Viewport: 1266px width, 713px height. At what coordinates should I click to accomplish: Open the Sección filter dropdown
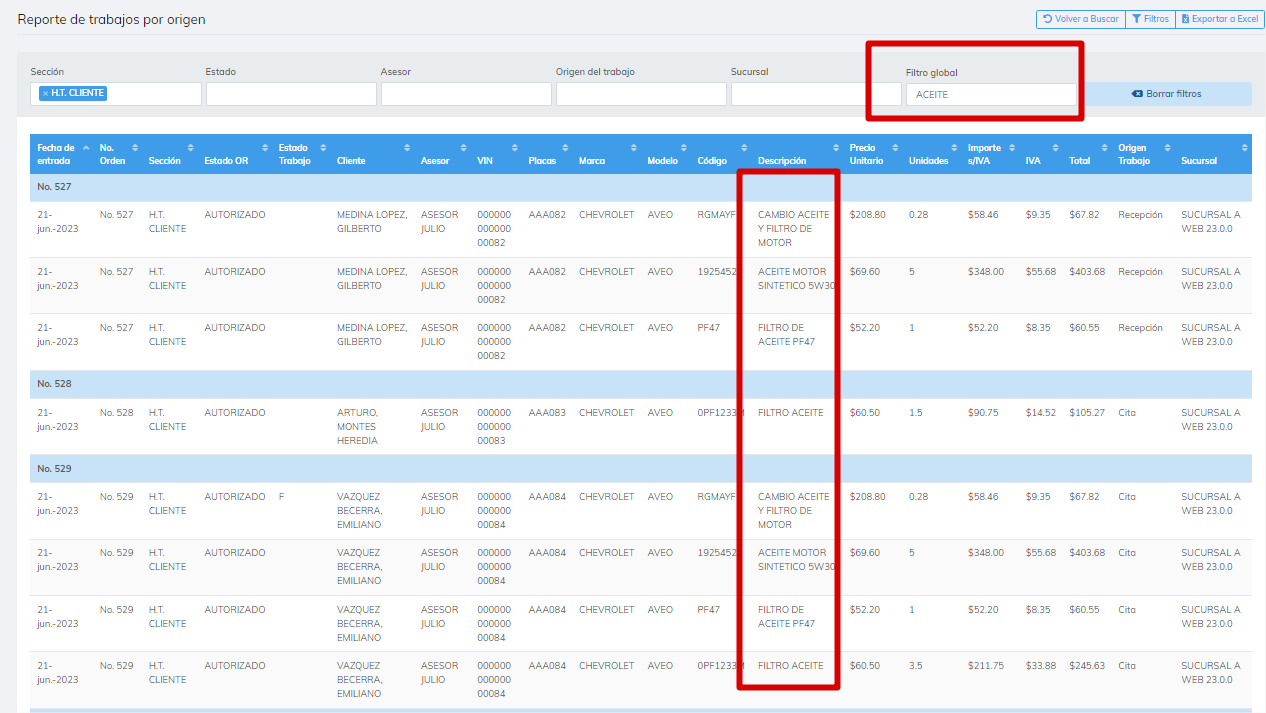(116, 94)
